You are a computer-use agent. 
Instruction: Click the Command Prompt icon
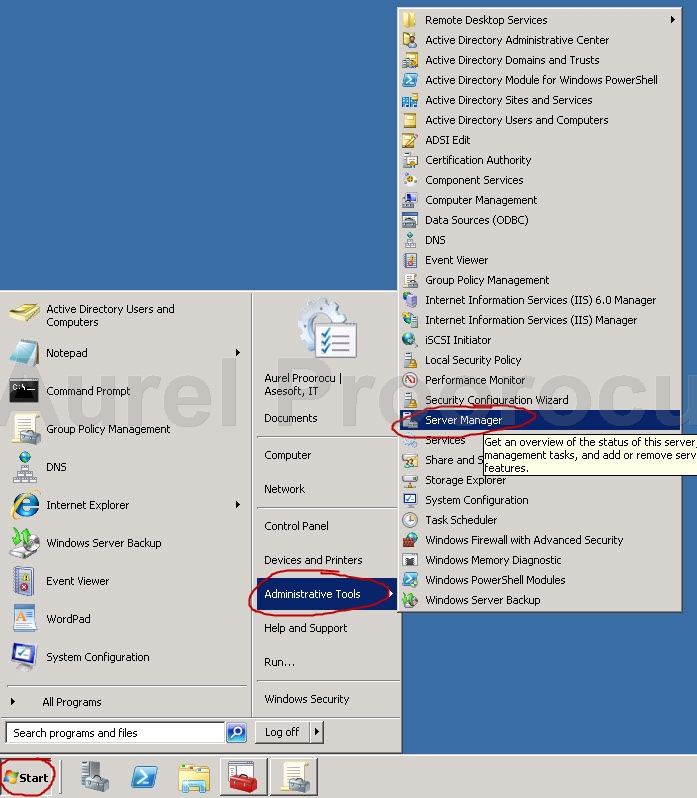coord(24,391)
